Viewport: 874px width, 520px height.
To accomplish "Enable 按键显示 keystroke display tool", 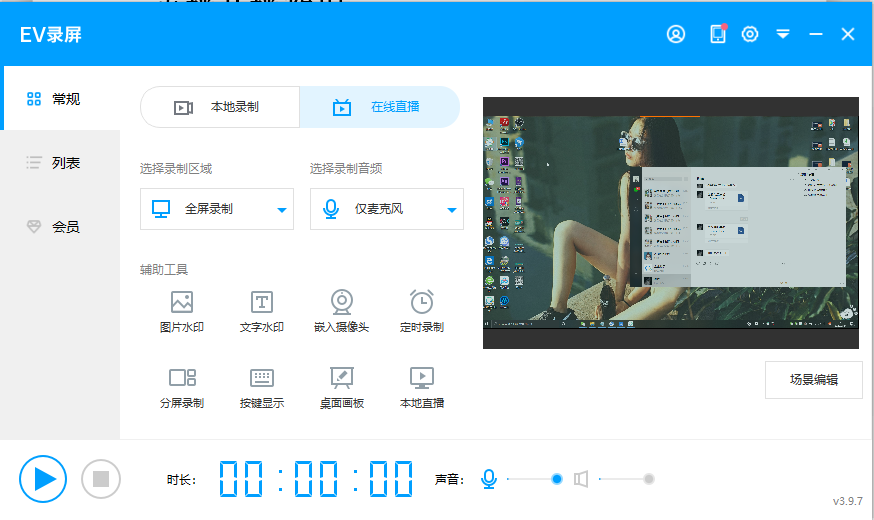I will pos(261,388).
